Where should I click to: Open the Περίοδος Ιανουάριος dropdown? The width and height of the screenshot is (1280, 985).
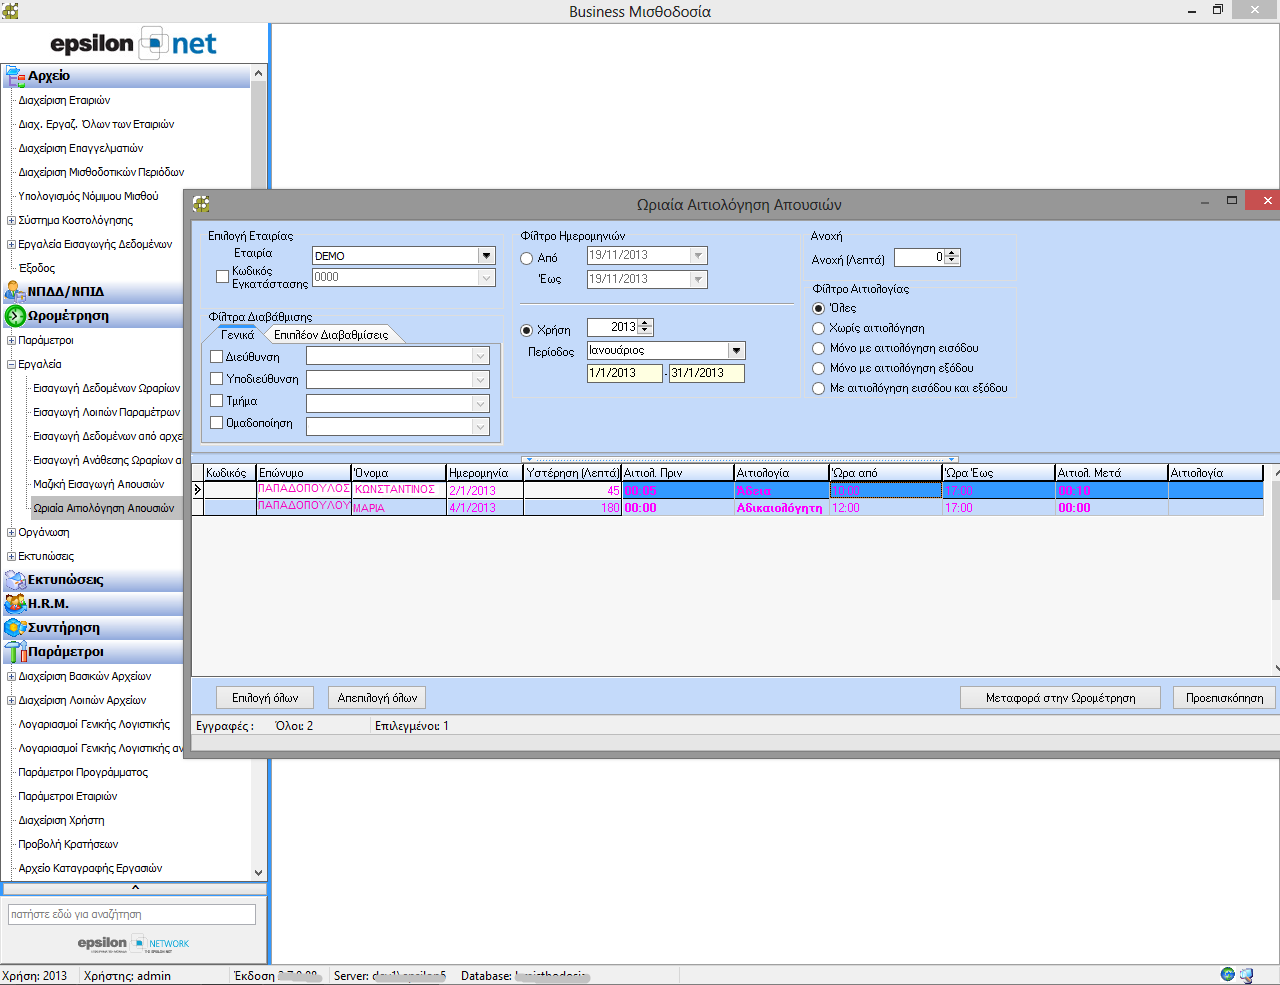pos(736,351)
